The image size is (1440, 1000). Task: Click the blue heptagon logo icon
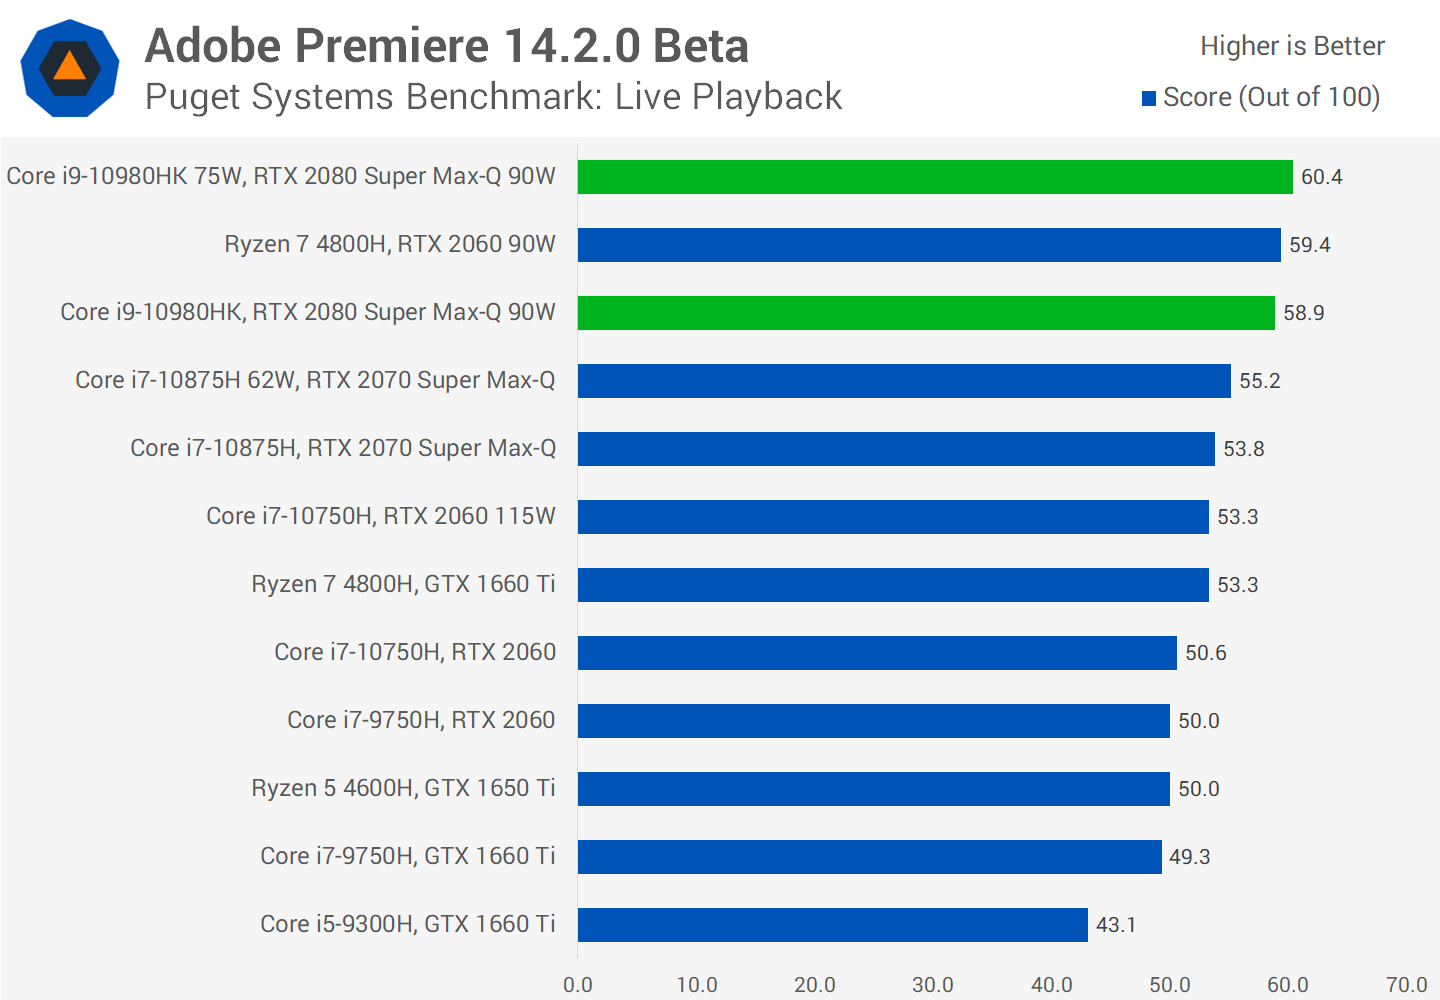[x=70, y=68]
